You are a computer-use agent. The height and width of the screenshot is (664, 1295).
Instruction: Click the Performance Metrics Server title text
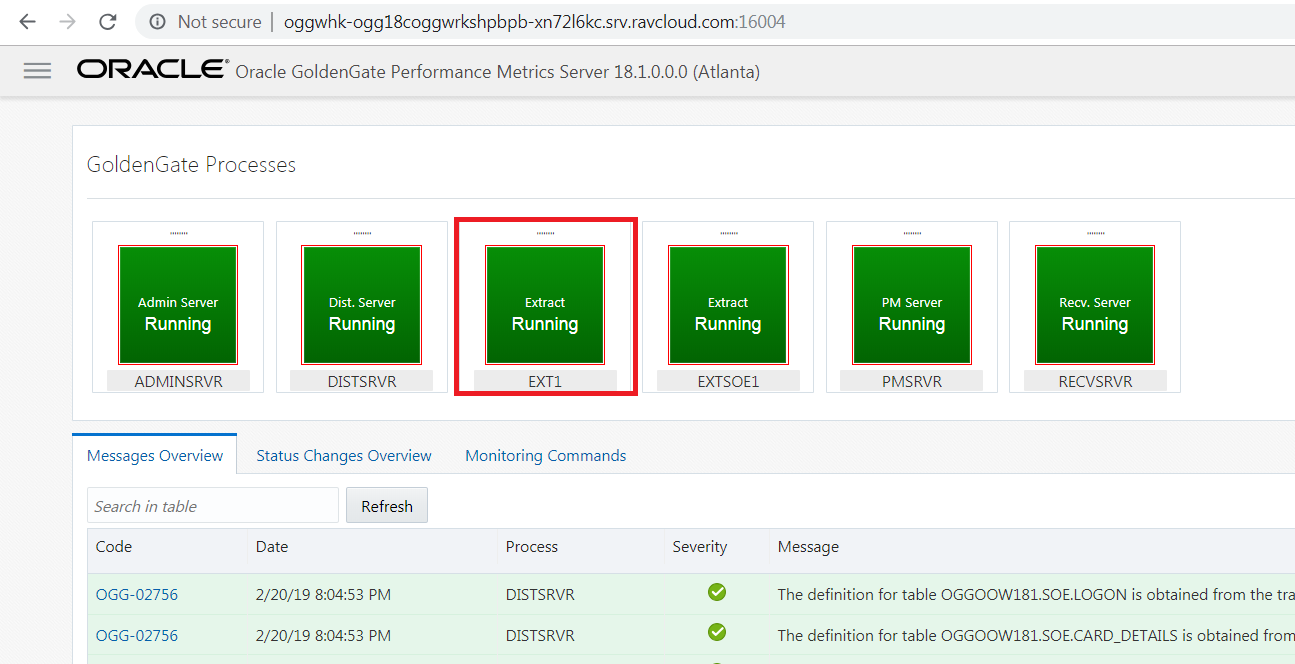[x=498, y=72]
